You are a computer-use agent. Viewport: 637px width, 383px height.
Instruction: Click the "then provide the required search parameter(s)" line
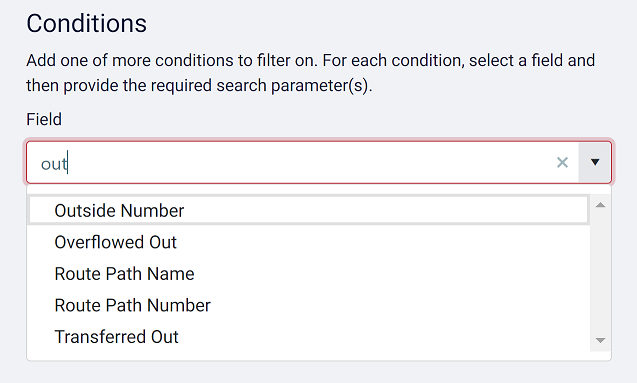pyautogui.click(x=199, y=86)
